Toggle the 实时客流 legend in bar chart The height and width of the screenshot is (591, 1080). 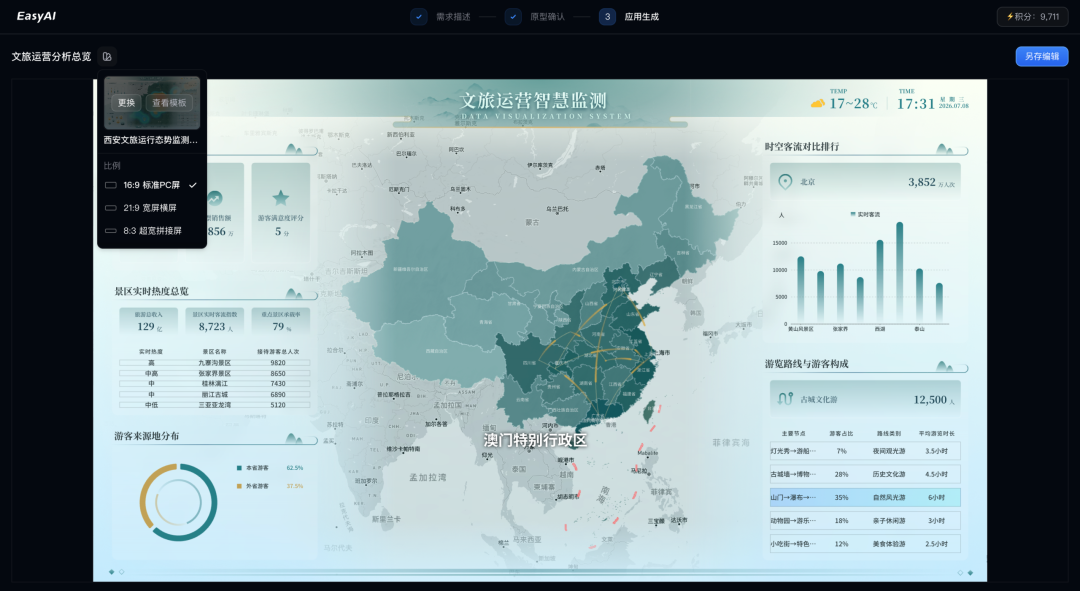(x=865, y=214)
